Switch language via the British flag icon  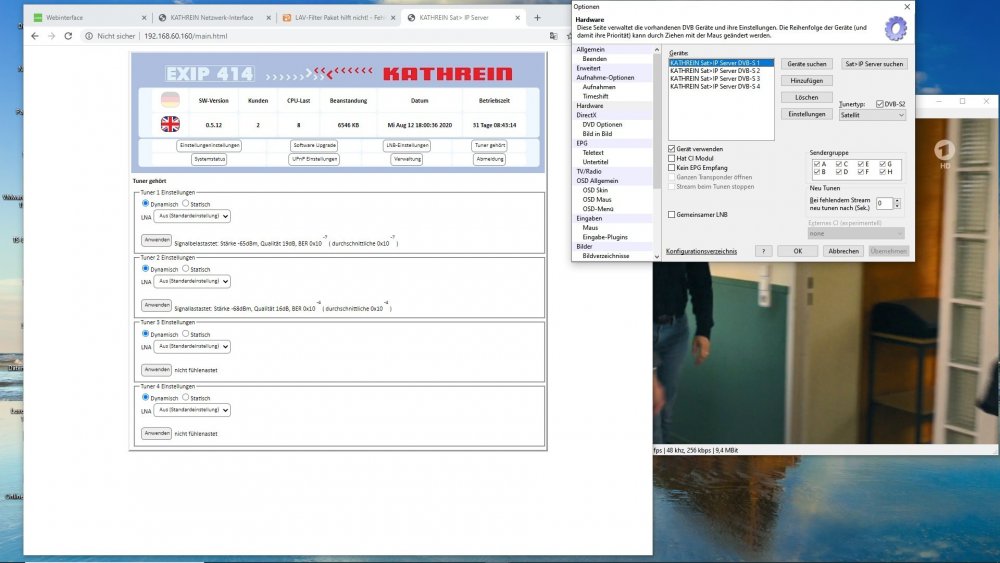pyautogui.click(x=170, y=124)
